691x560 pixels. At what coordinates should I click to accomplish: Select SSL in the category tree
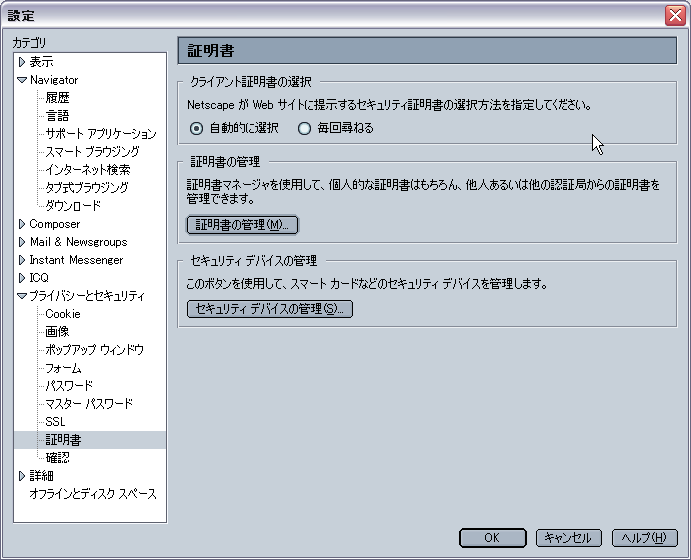(x=56, y=422)
